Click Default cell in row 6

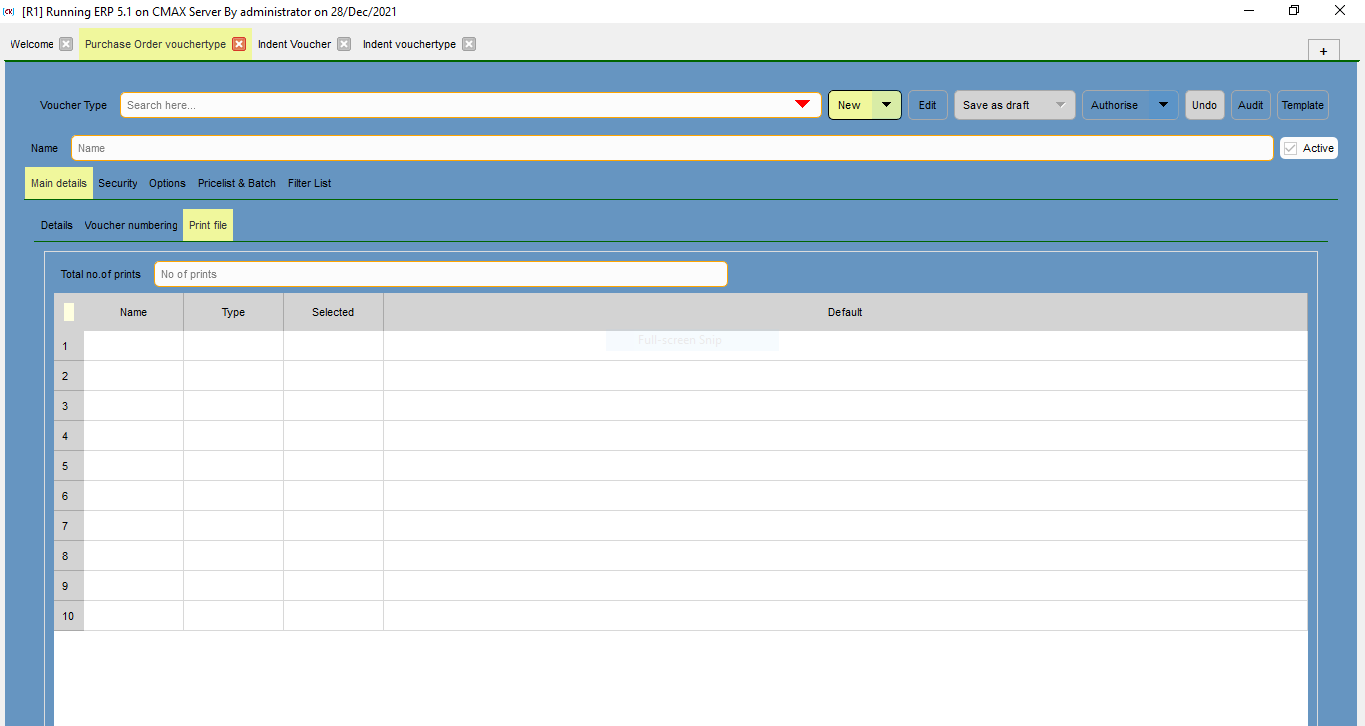(x=845, y=496)
